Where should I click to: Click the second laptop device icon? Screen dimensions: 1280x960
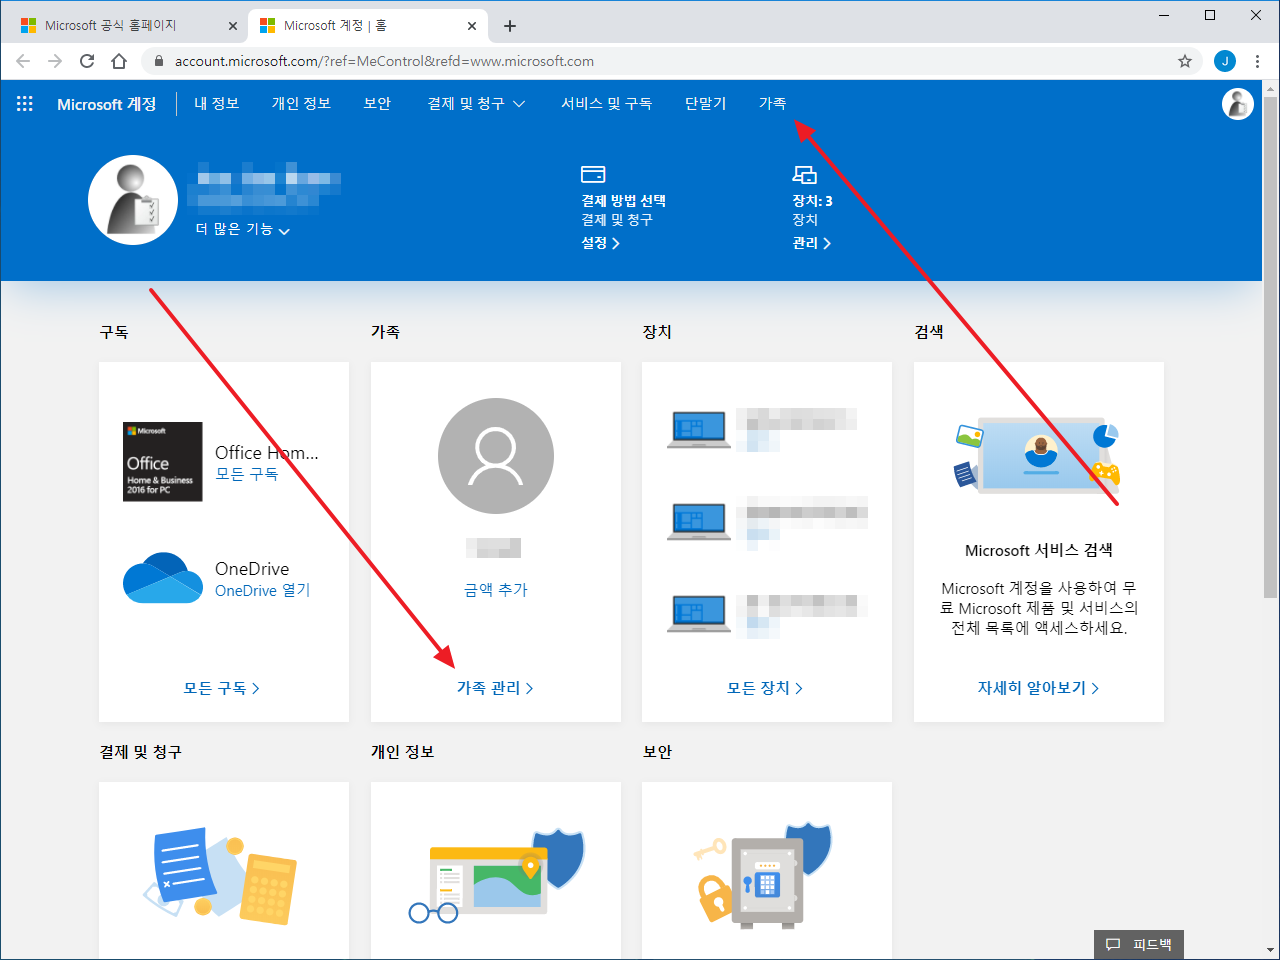click(699, 521)
